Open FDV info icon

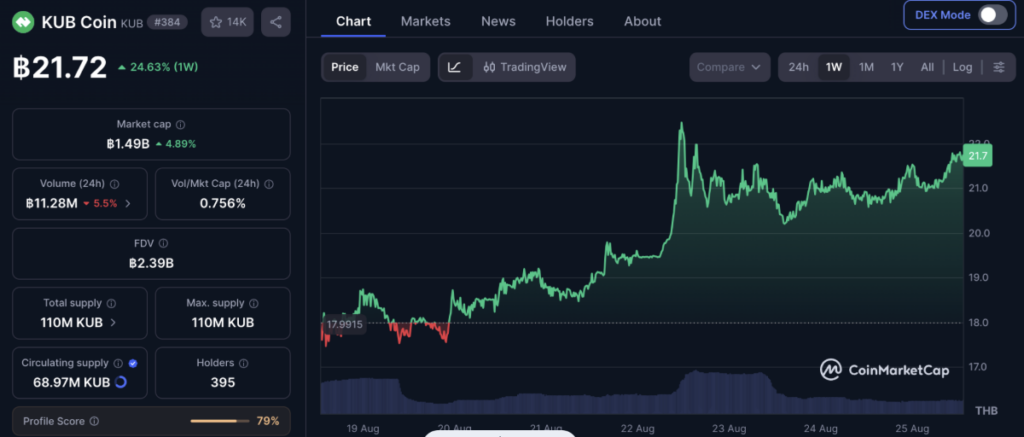(163, 243)
